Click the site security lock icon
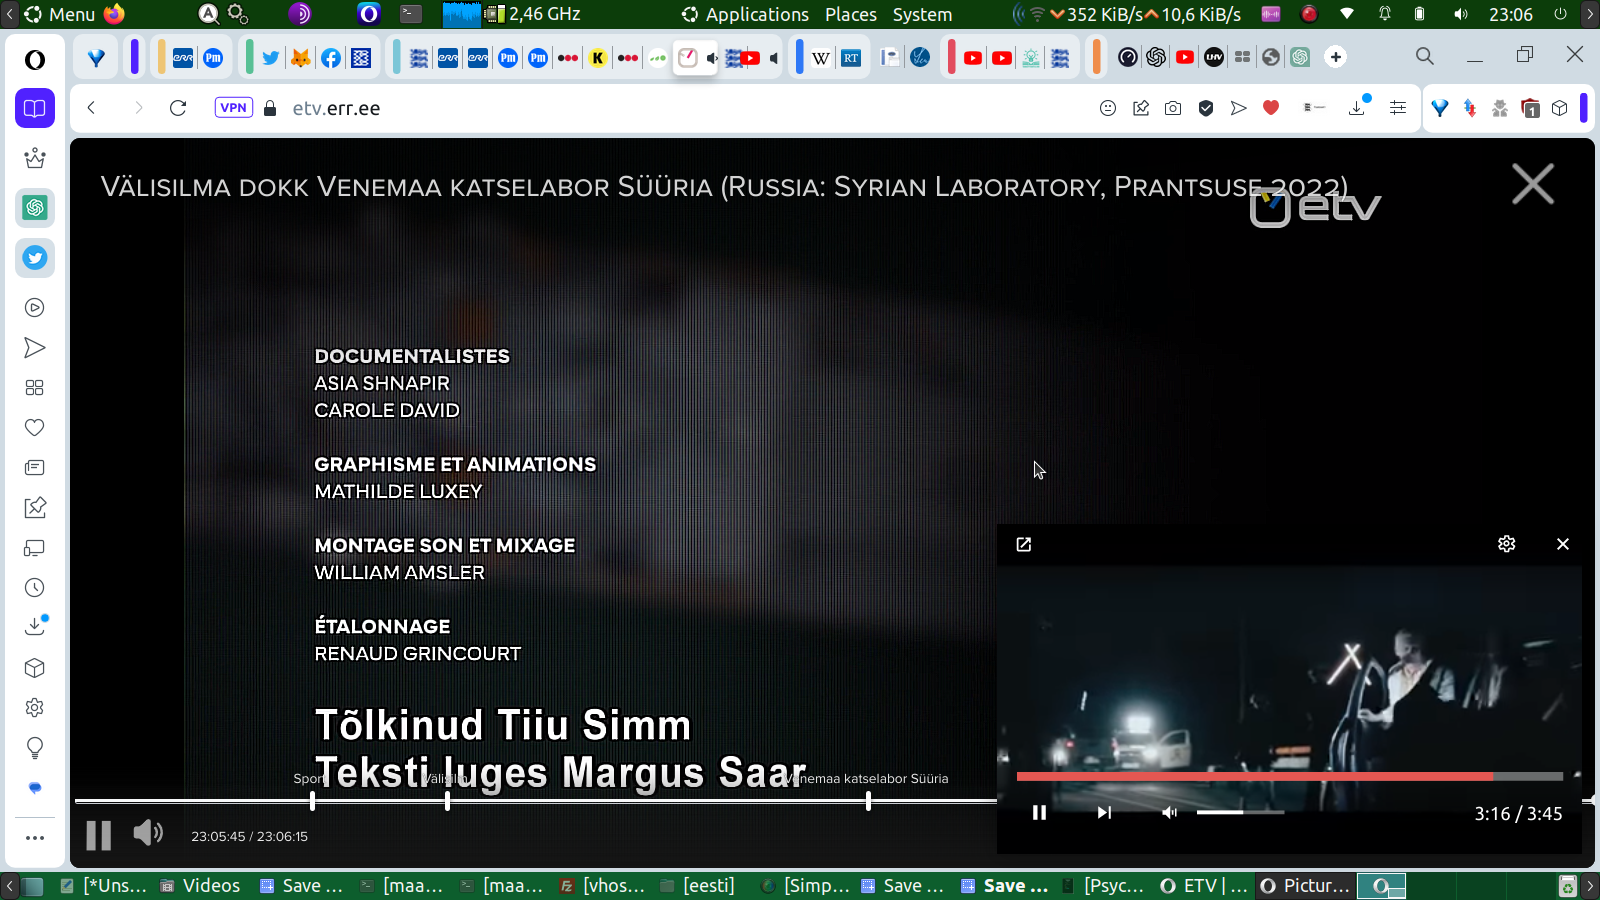The width and height of the screenshot is (1600, 900). pos(270,108)
